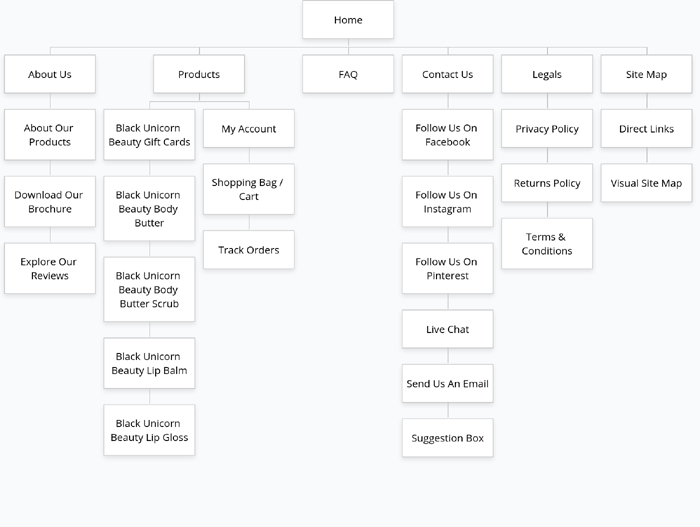Click the Track Orders box
This screenshot has height=527, width=700.
point(249,250)
